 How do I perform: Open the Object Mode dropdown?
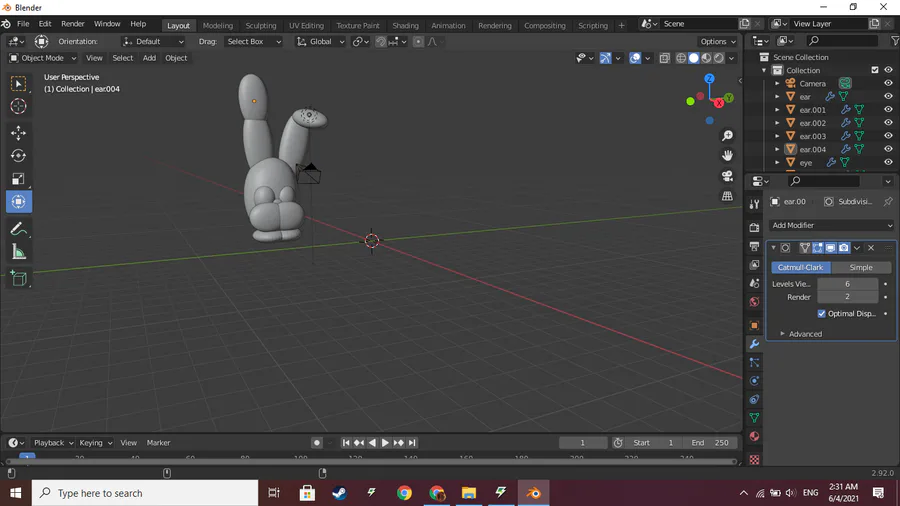[42, 58]
